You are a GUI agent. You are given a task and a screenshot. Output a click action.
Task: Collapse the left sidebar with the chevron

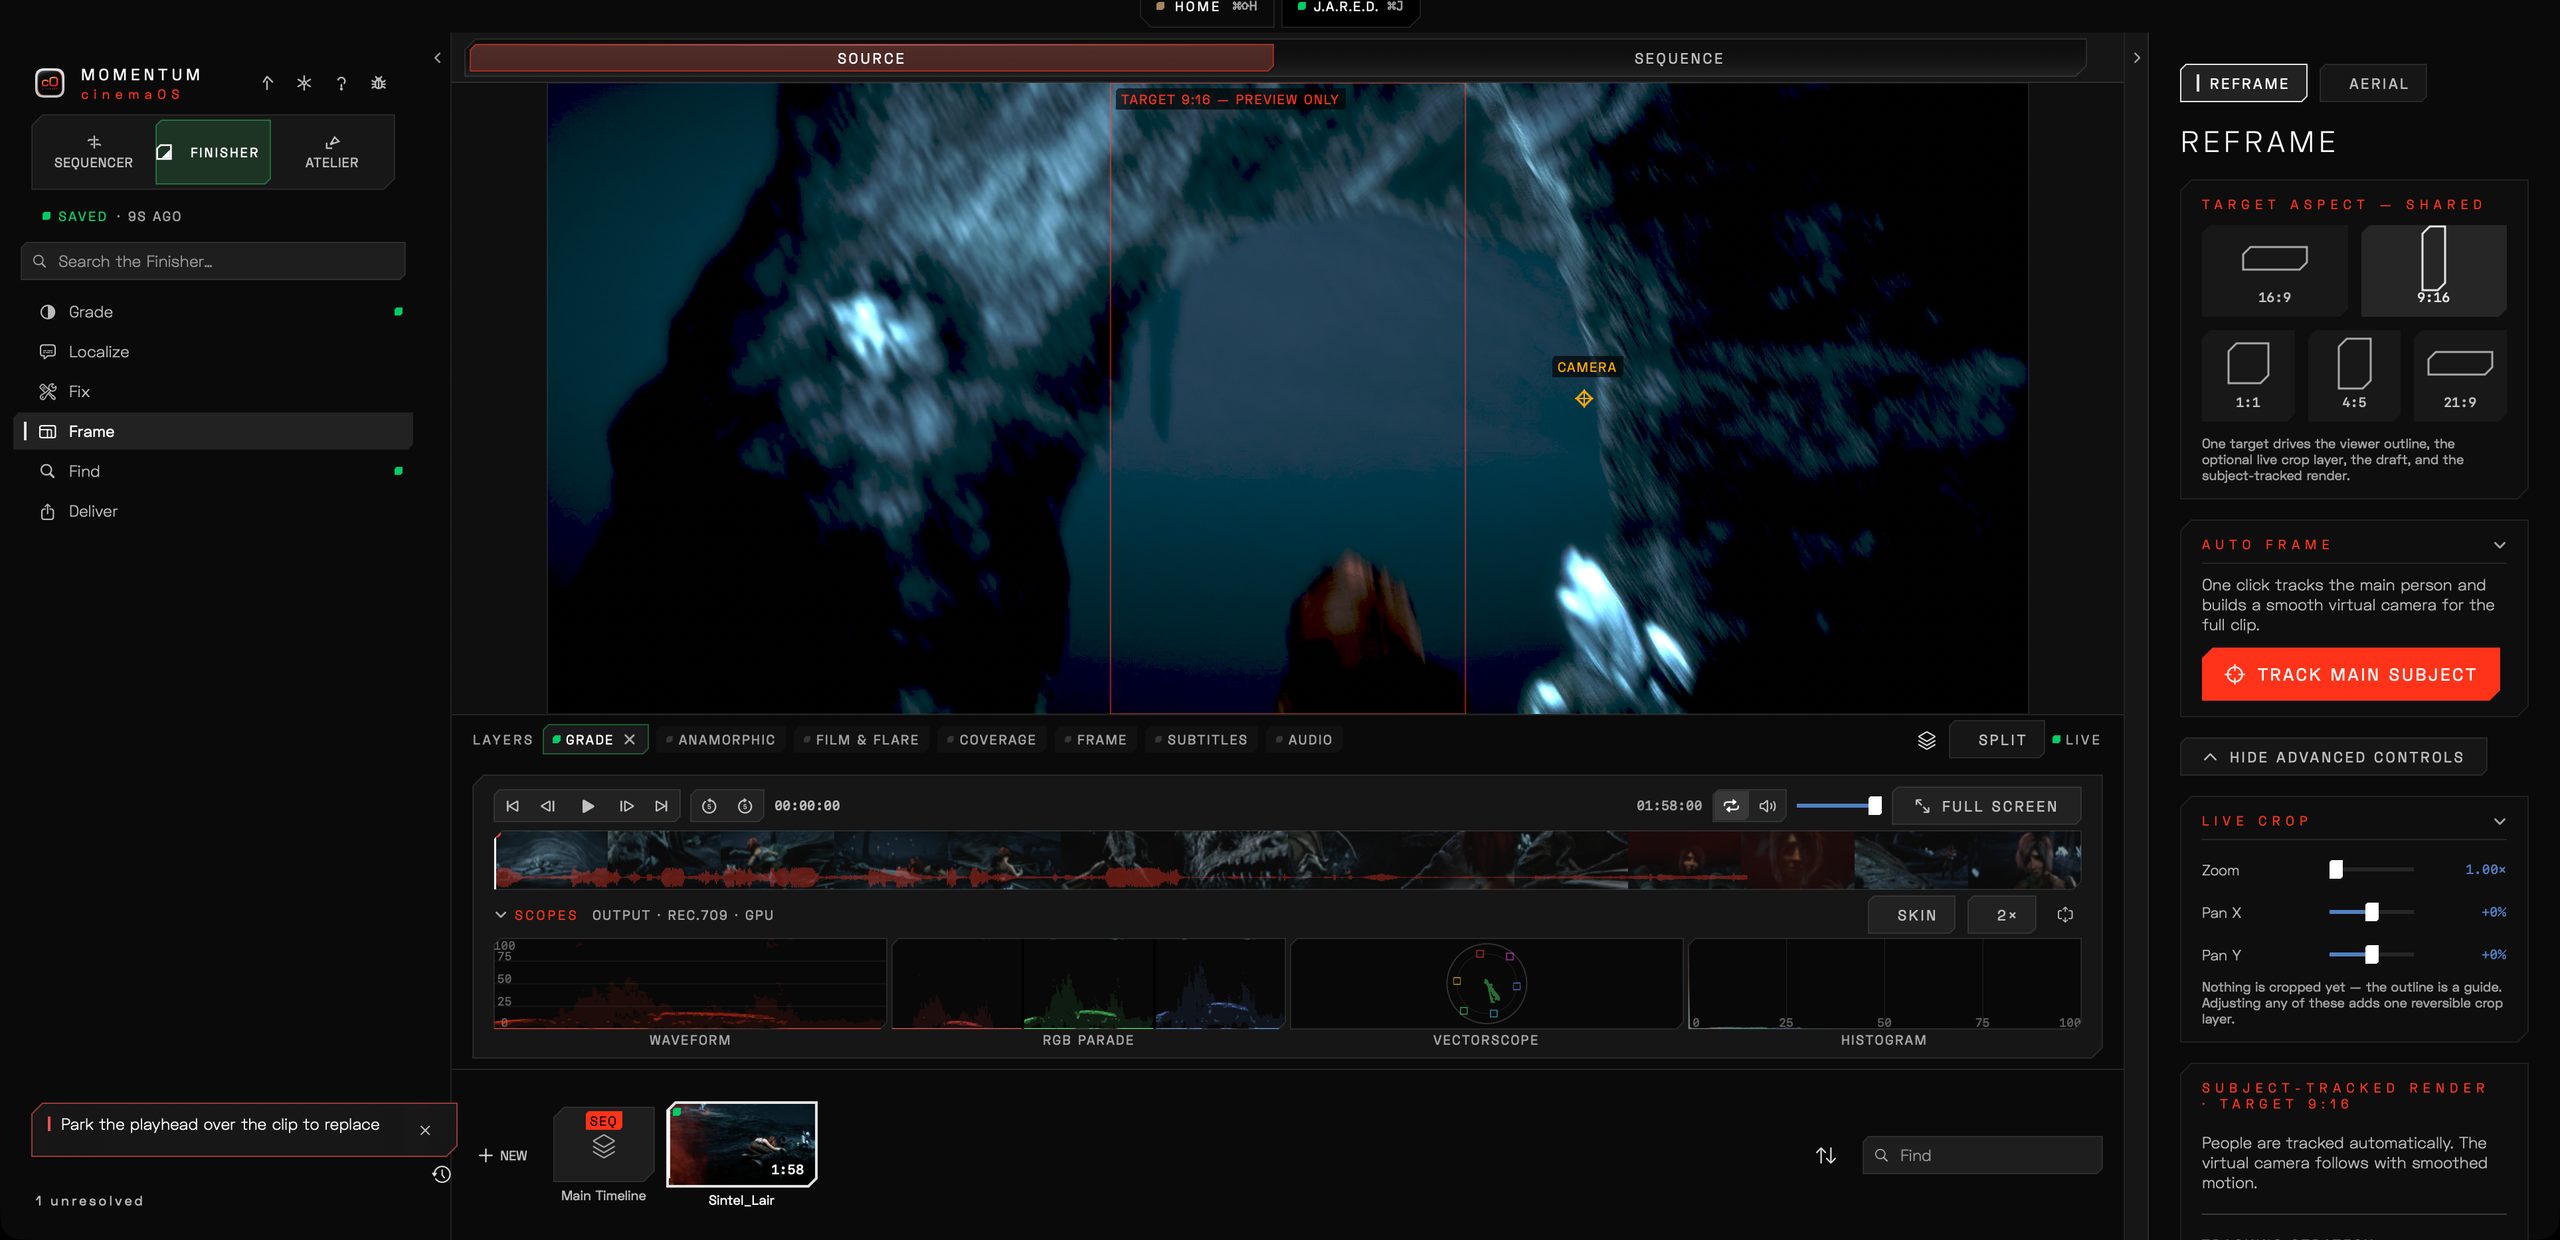437,58
